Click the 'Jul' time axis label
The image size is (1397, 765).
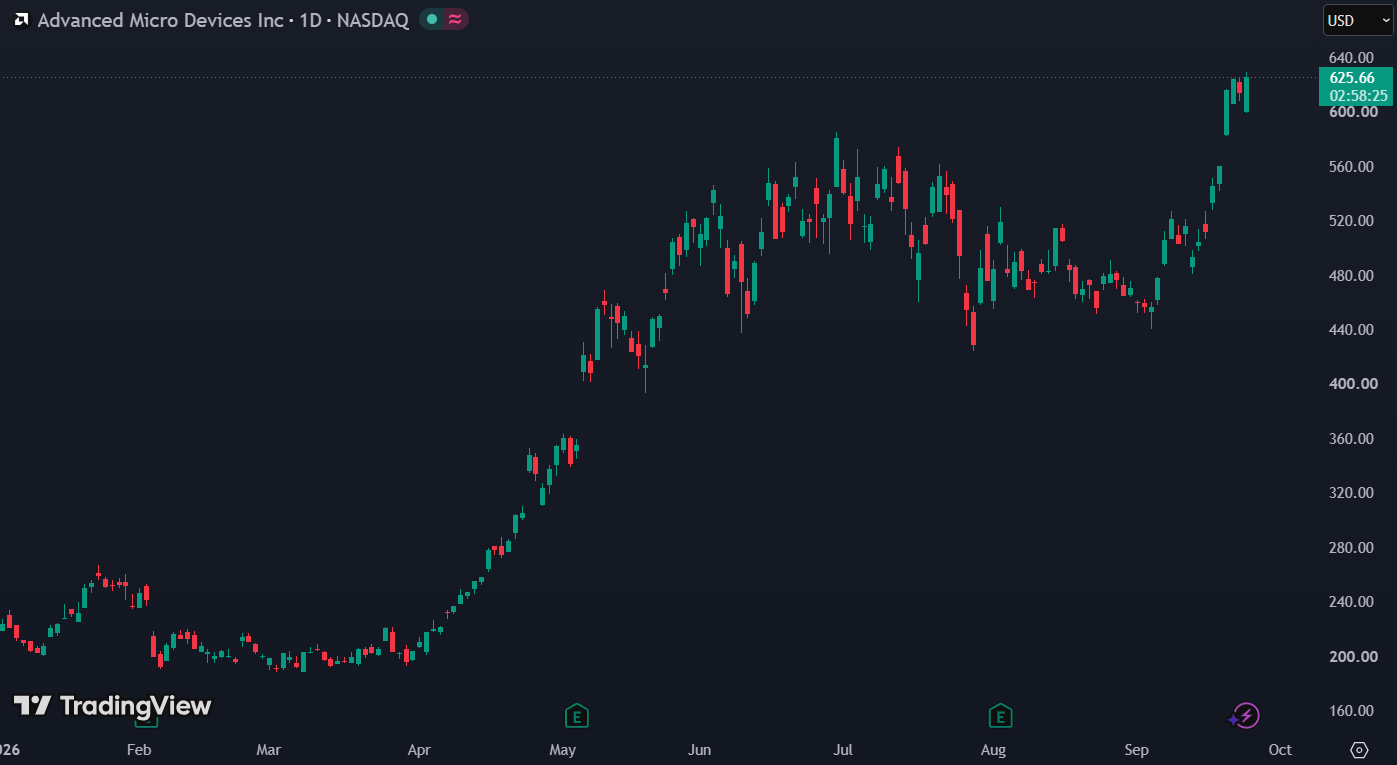point(843,750)
